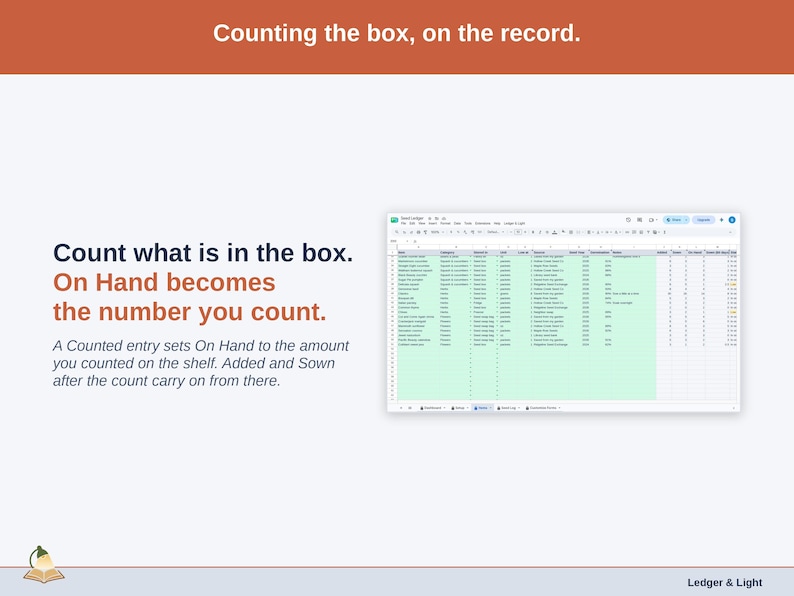Click the all sheets list icon
The width and height of the screenshot is (794, 596).
click(410, 408)
